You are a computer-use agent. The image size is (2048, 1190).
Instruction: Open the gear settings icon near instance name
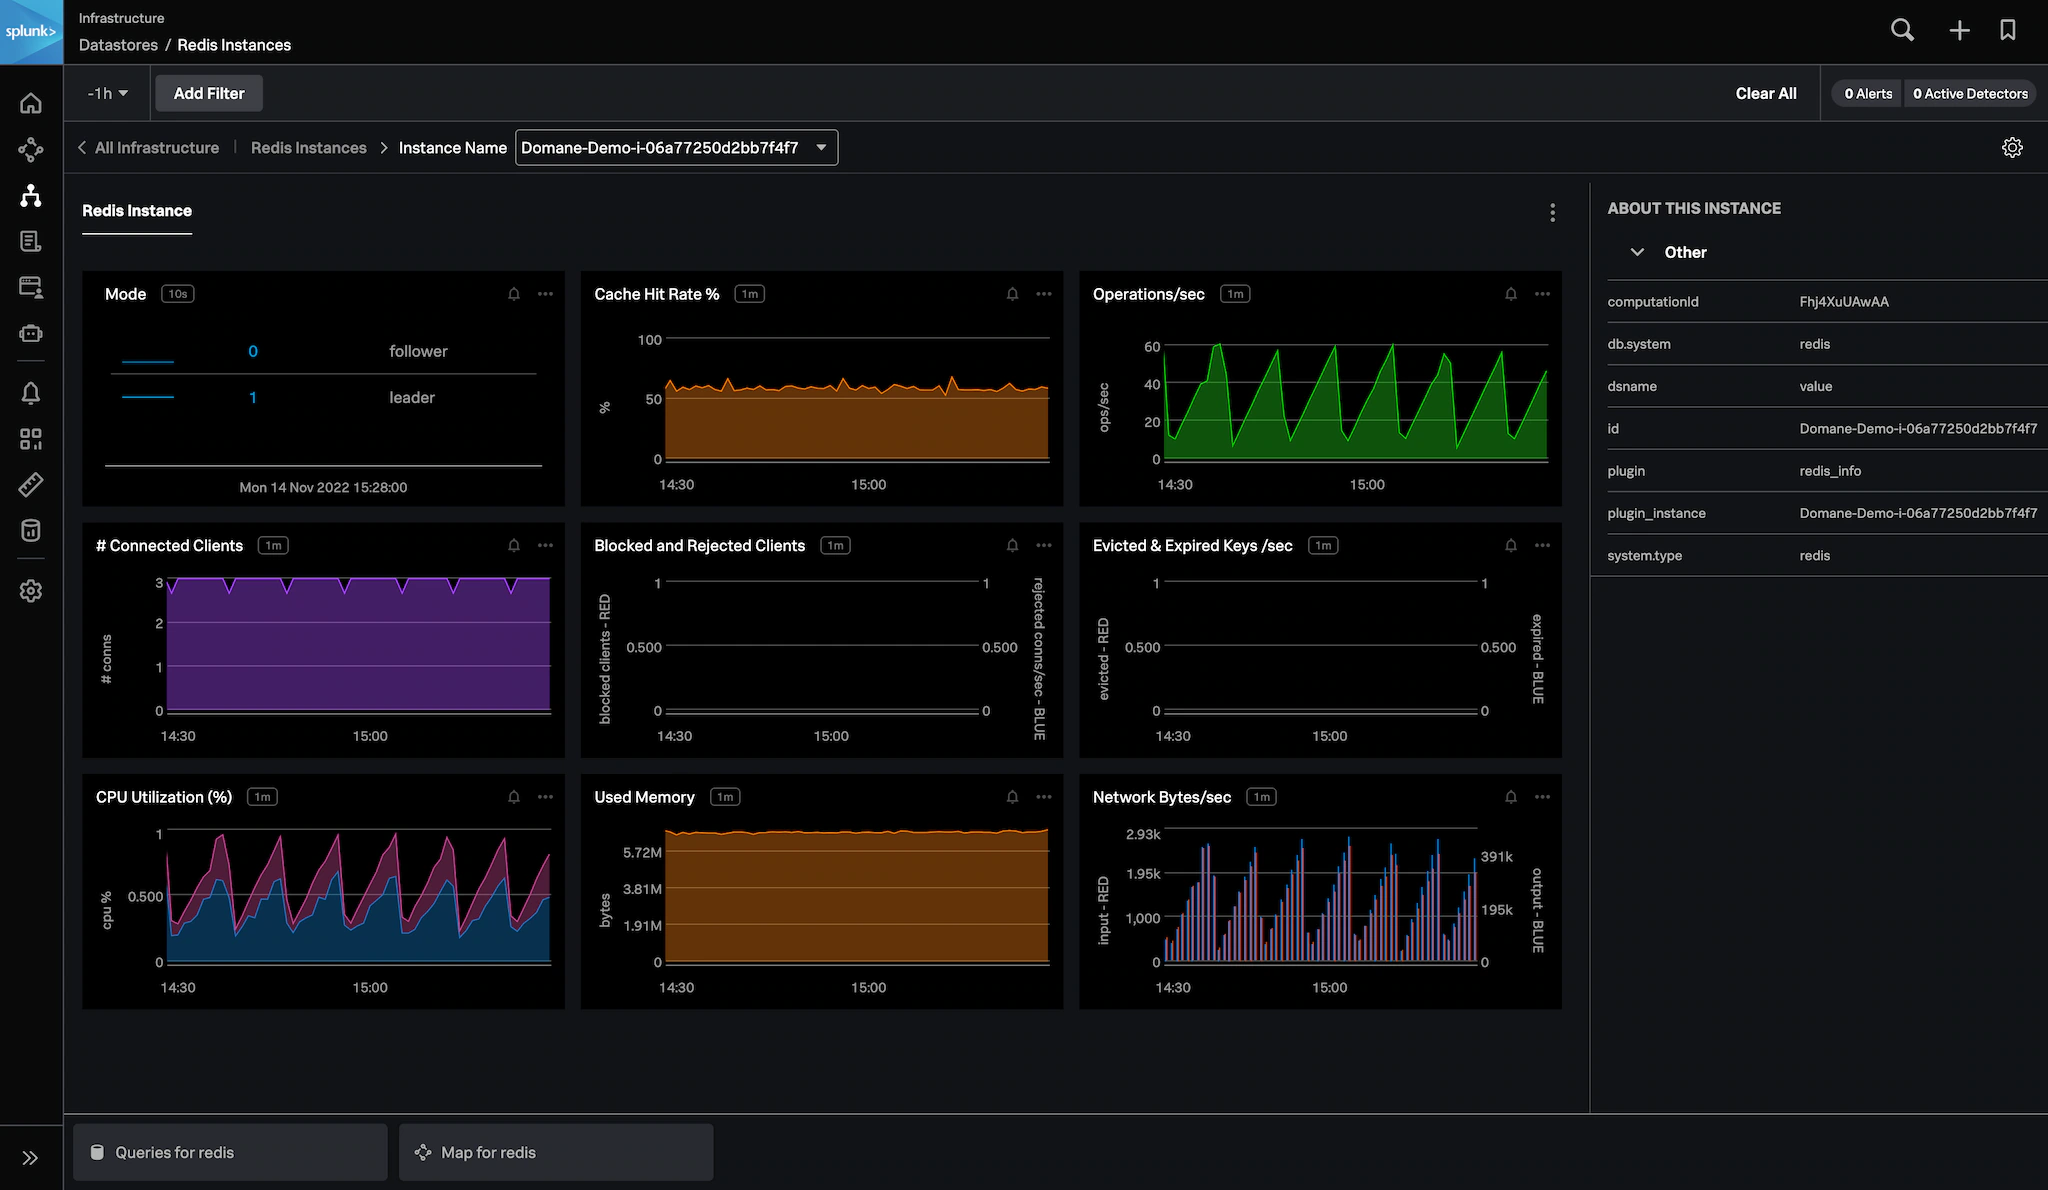coord(2012,148)
